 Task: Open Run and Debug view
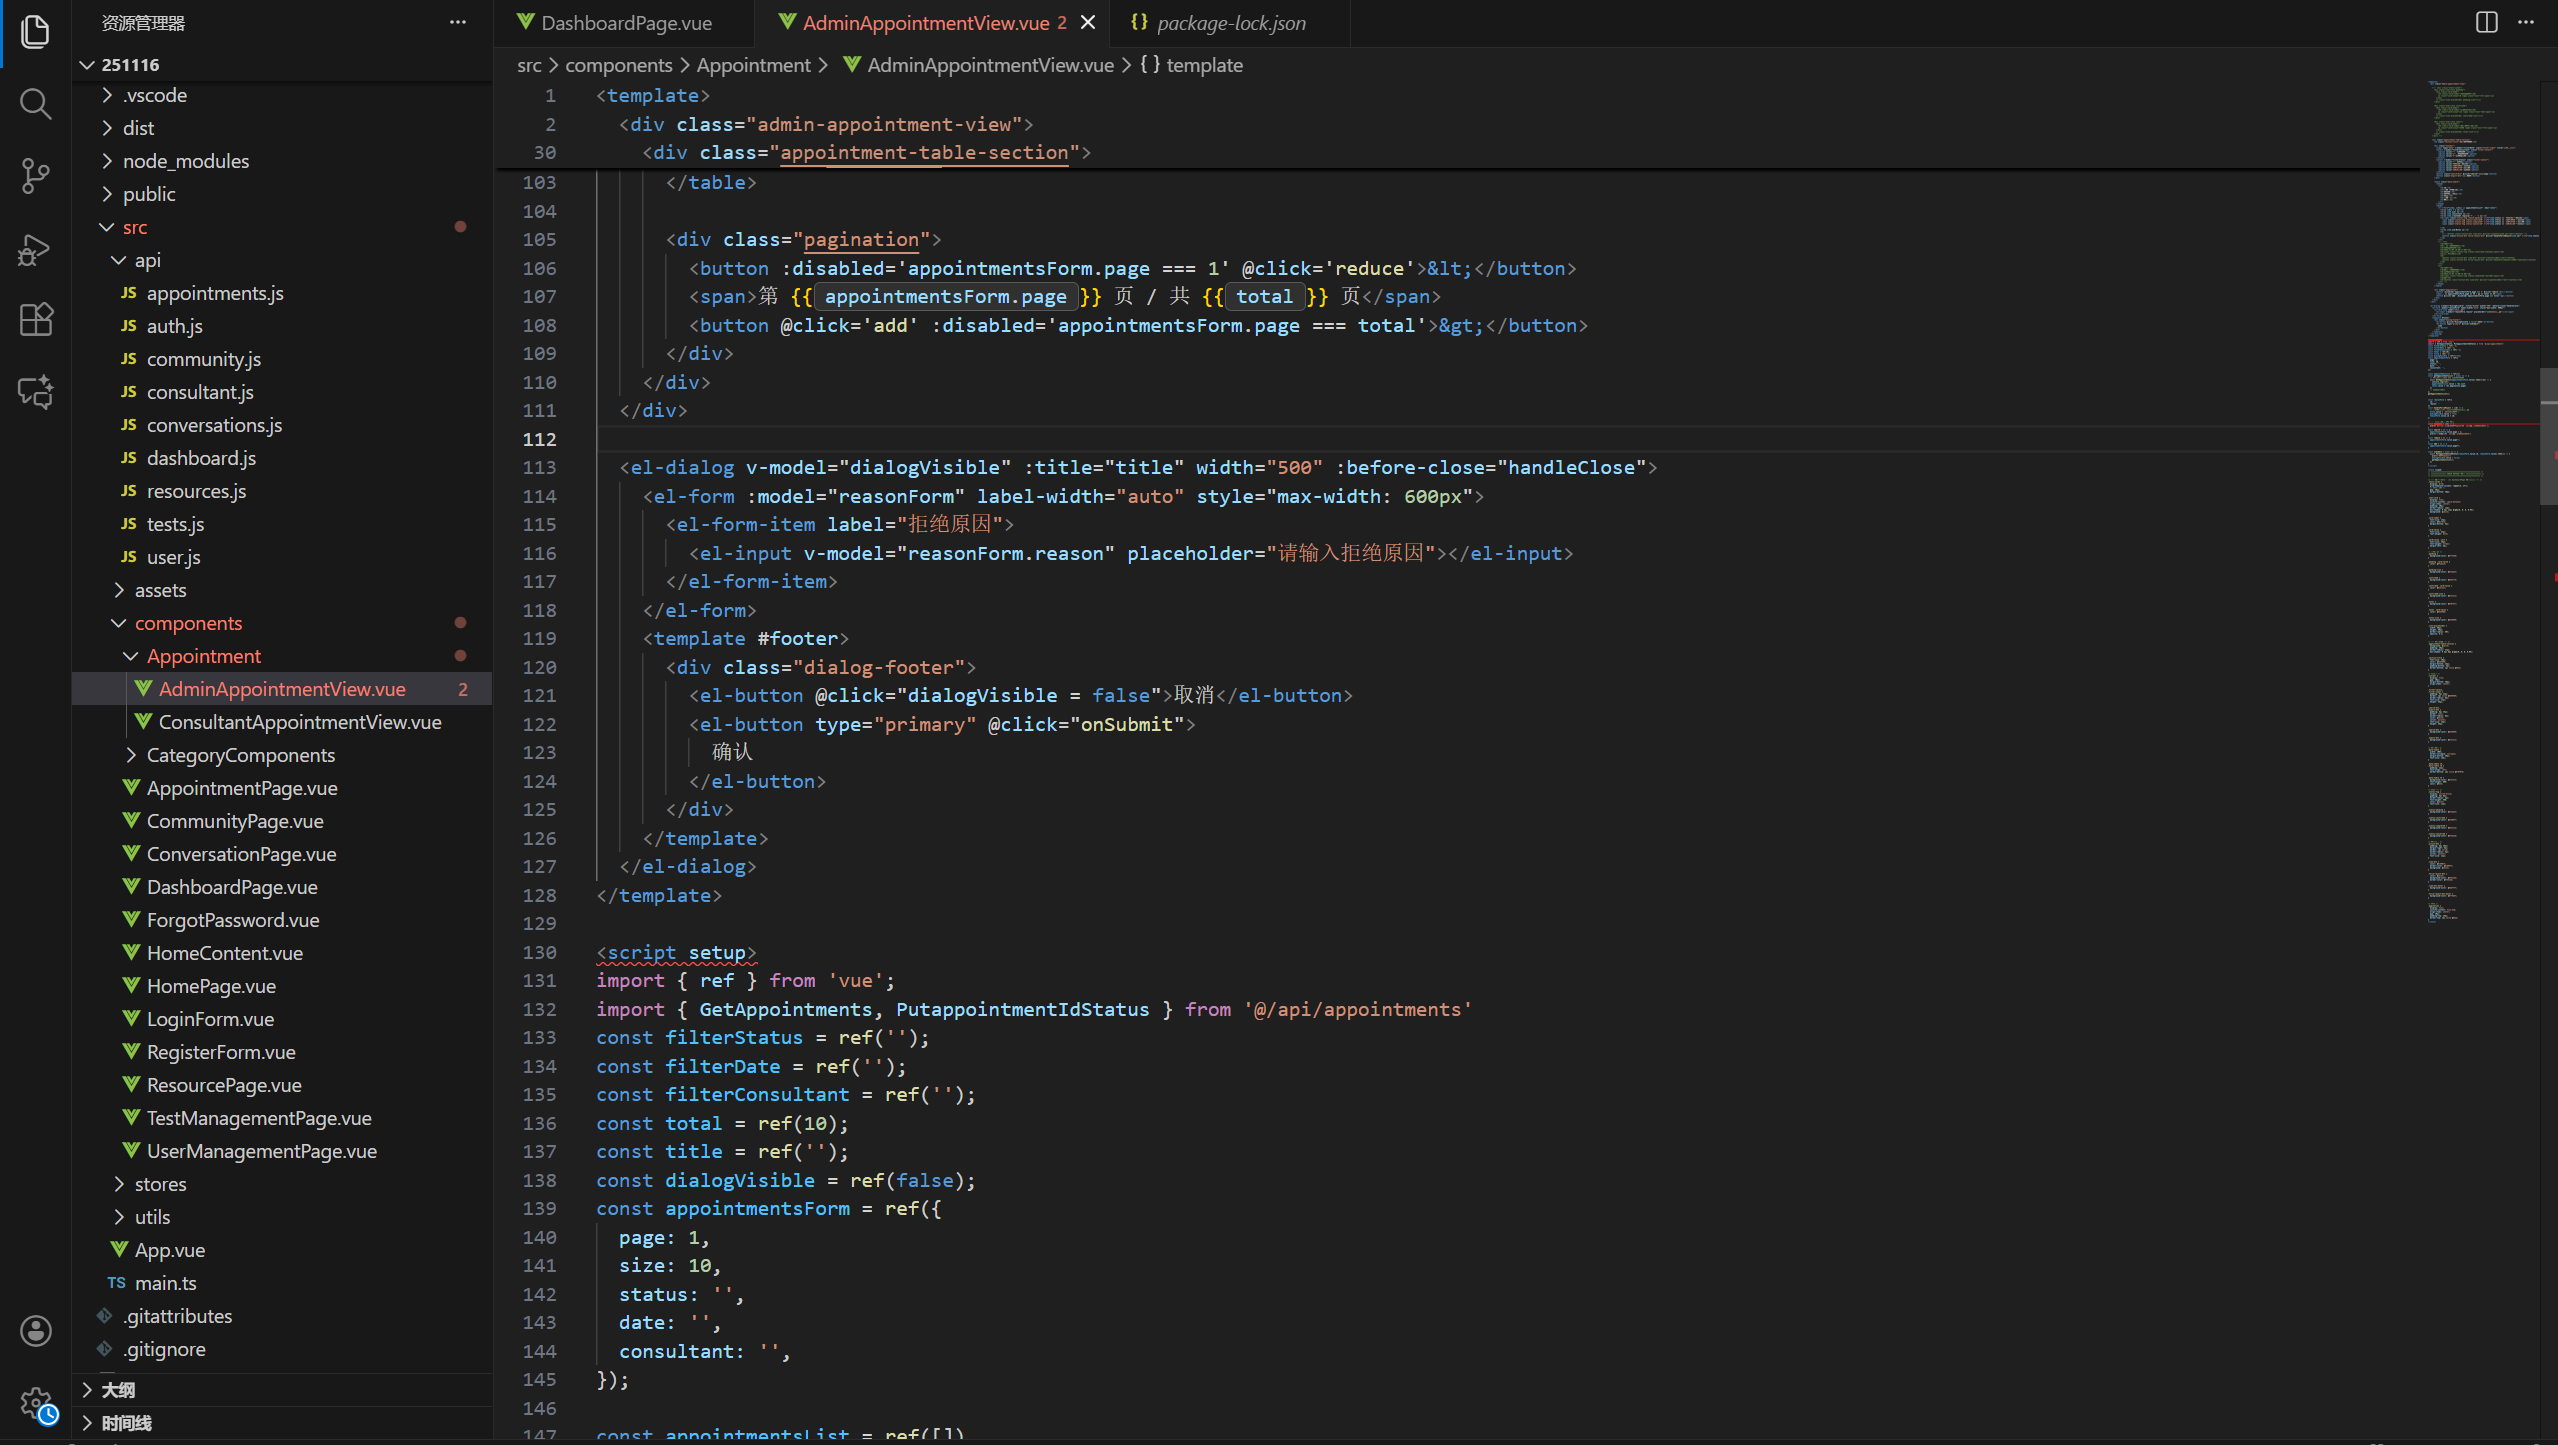[x=35, y=249]
